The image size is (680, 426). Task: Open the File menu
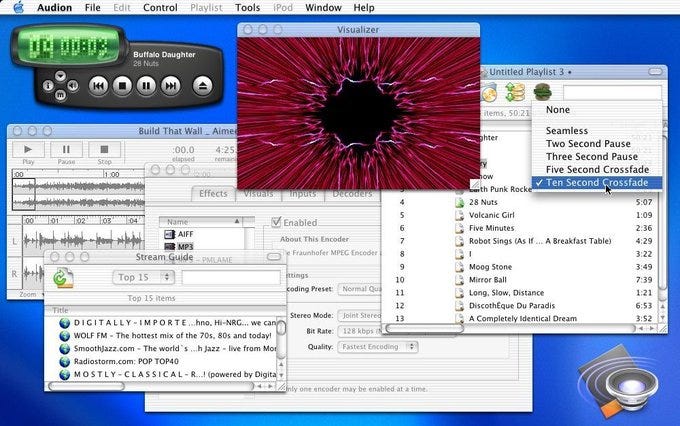coord(92,7)
